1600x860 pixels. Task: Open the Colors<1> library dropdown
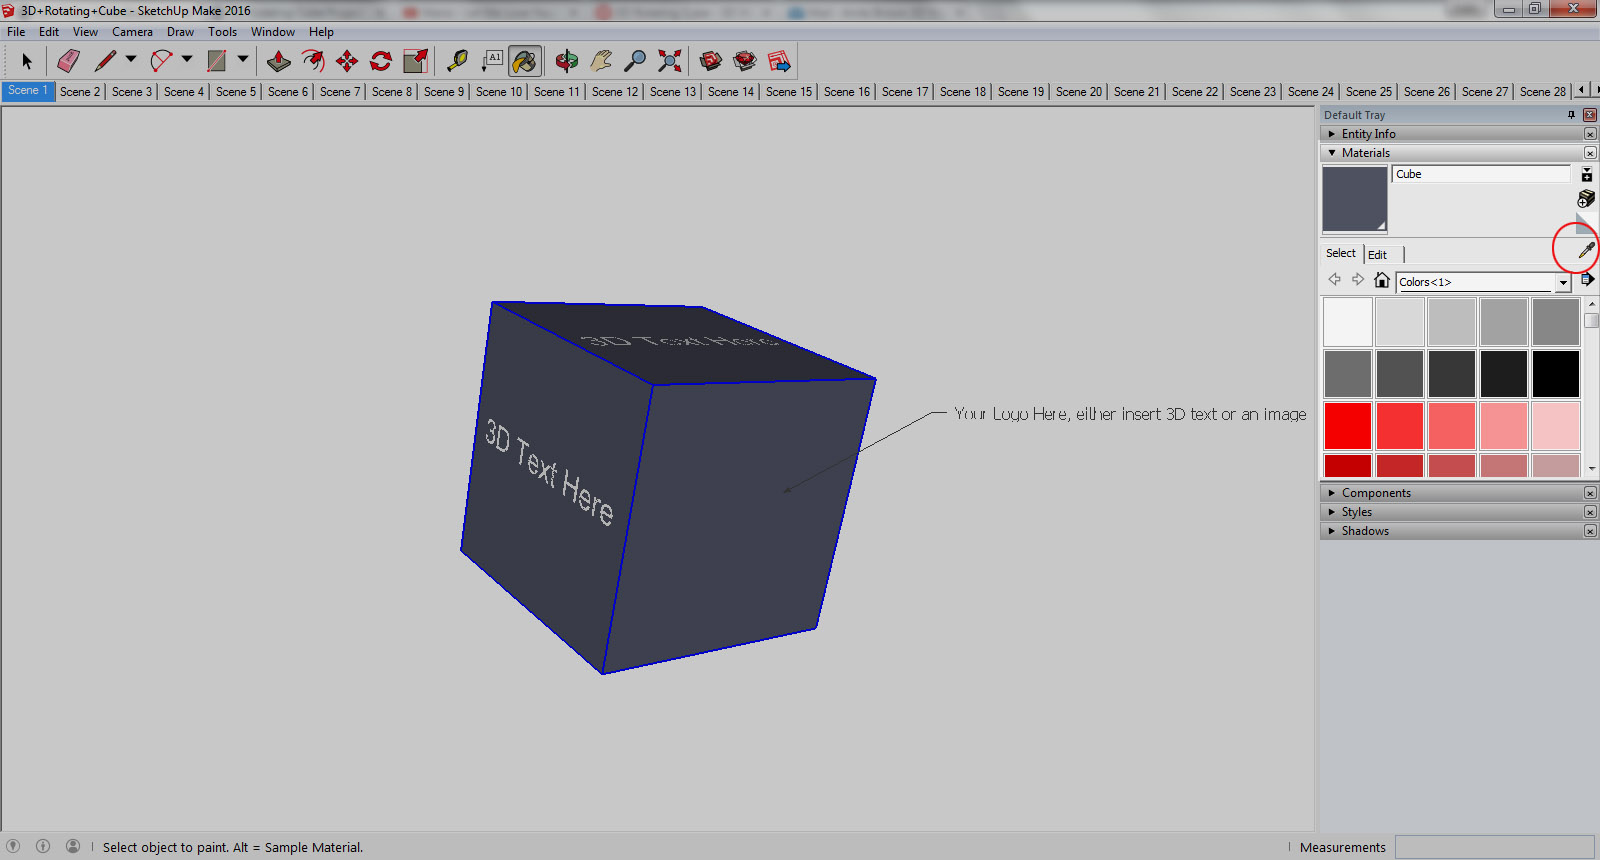[x=1563, y=283]
